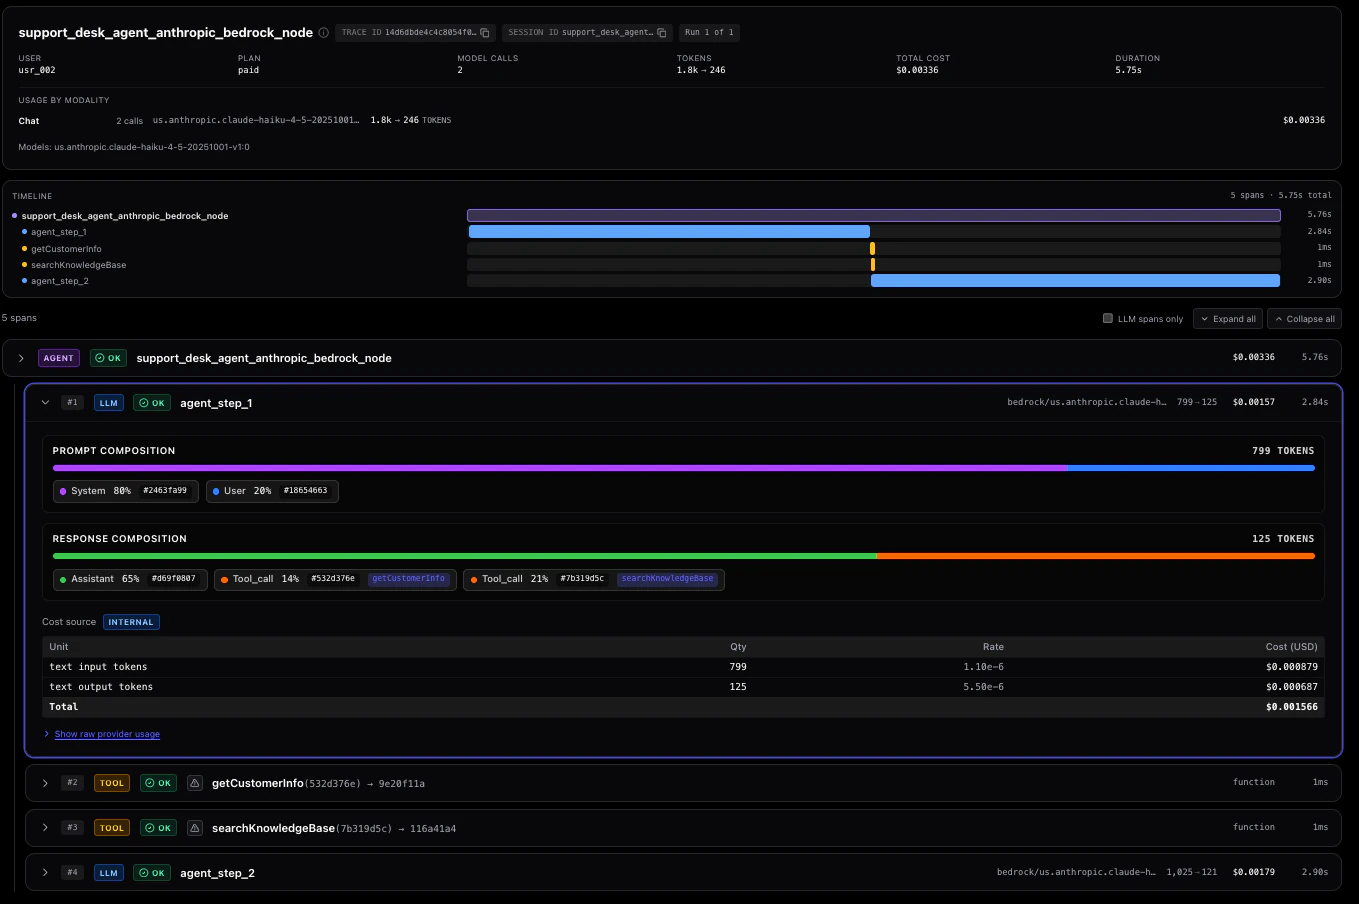Click the TOOL badge on searchKnowledgeBase row
Screen dimensions: 1359x904
pyautogui.click(x=112, y=828)
